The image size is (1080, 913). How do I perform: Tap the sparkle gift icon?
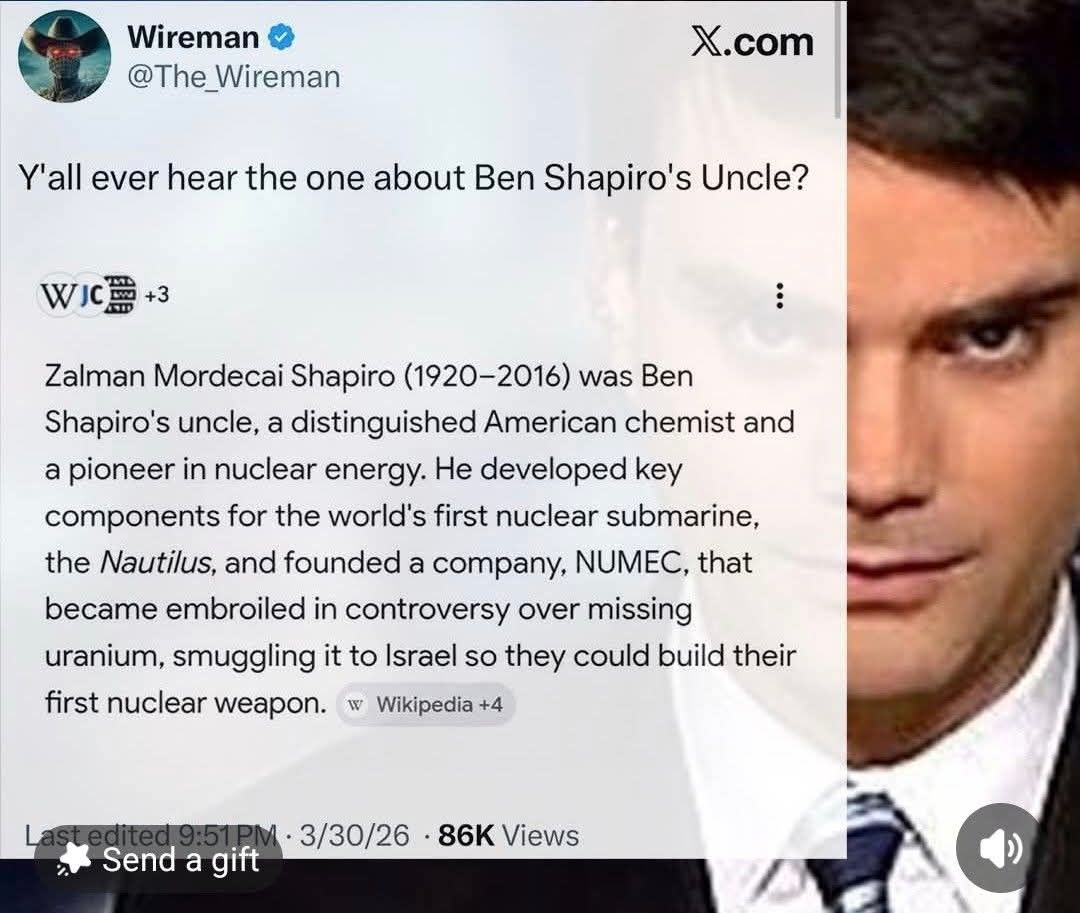pos(74,859)
